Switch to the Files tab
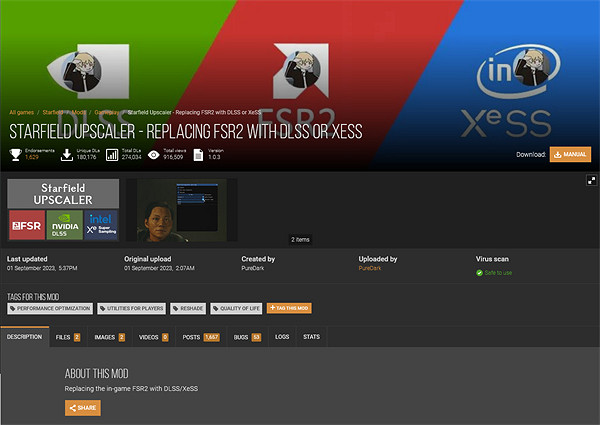The width and height of the screenshot is (600, 425). (x=68, y=337)
